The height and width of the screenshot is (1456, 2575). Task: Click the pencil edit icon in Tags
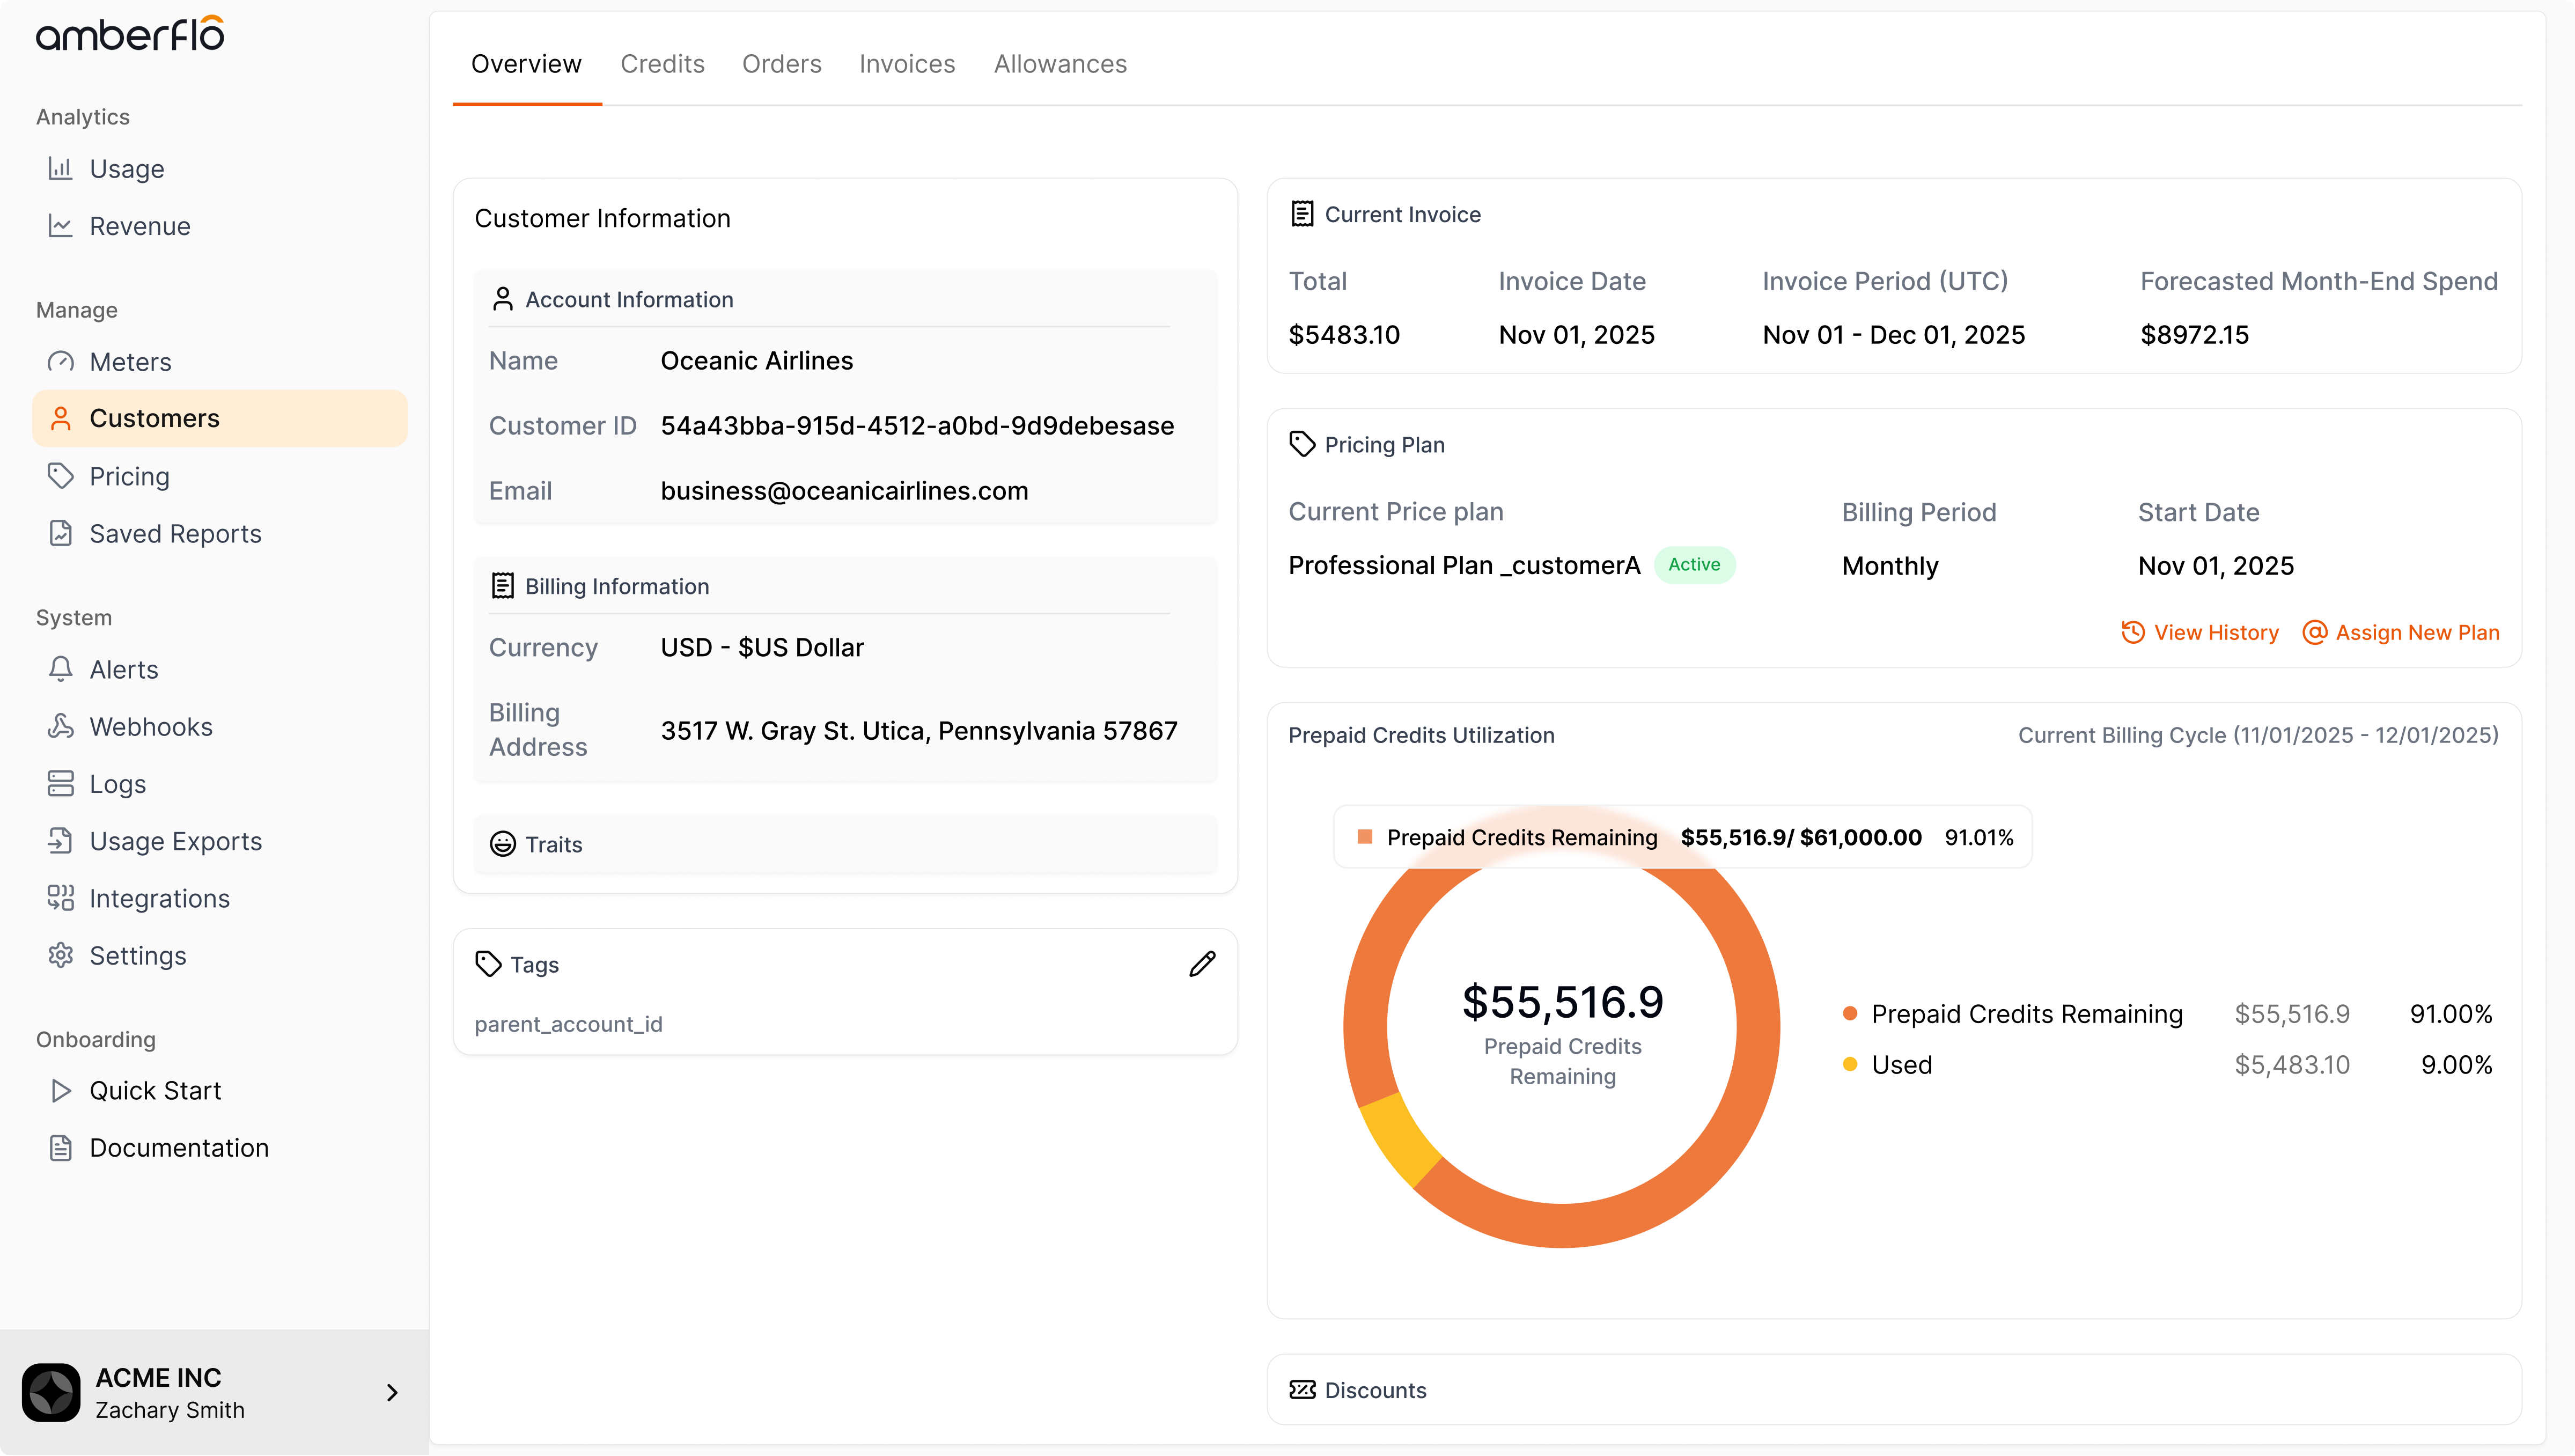(x=1202, y=964)
